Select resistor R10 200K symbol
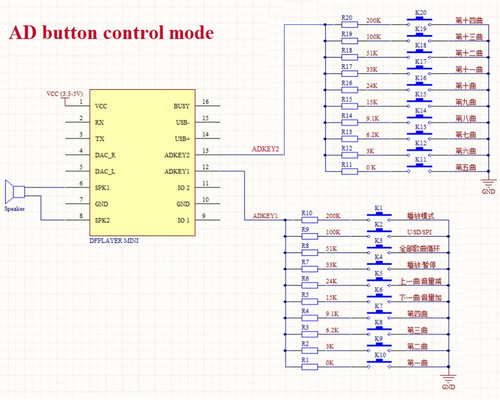The height and width of the screenshot is (400, 500). [310, 220]
